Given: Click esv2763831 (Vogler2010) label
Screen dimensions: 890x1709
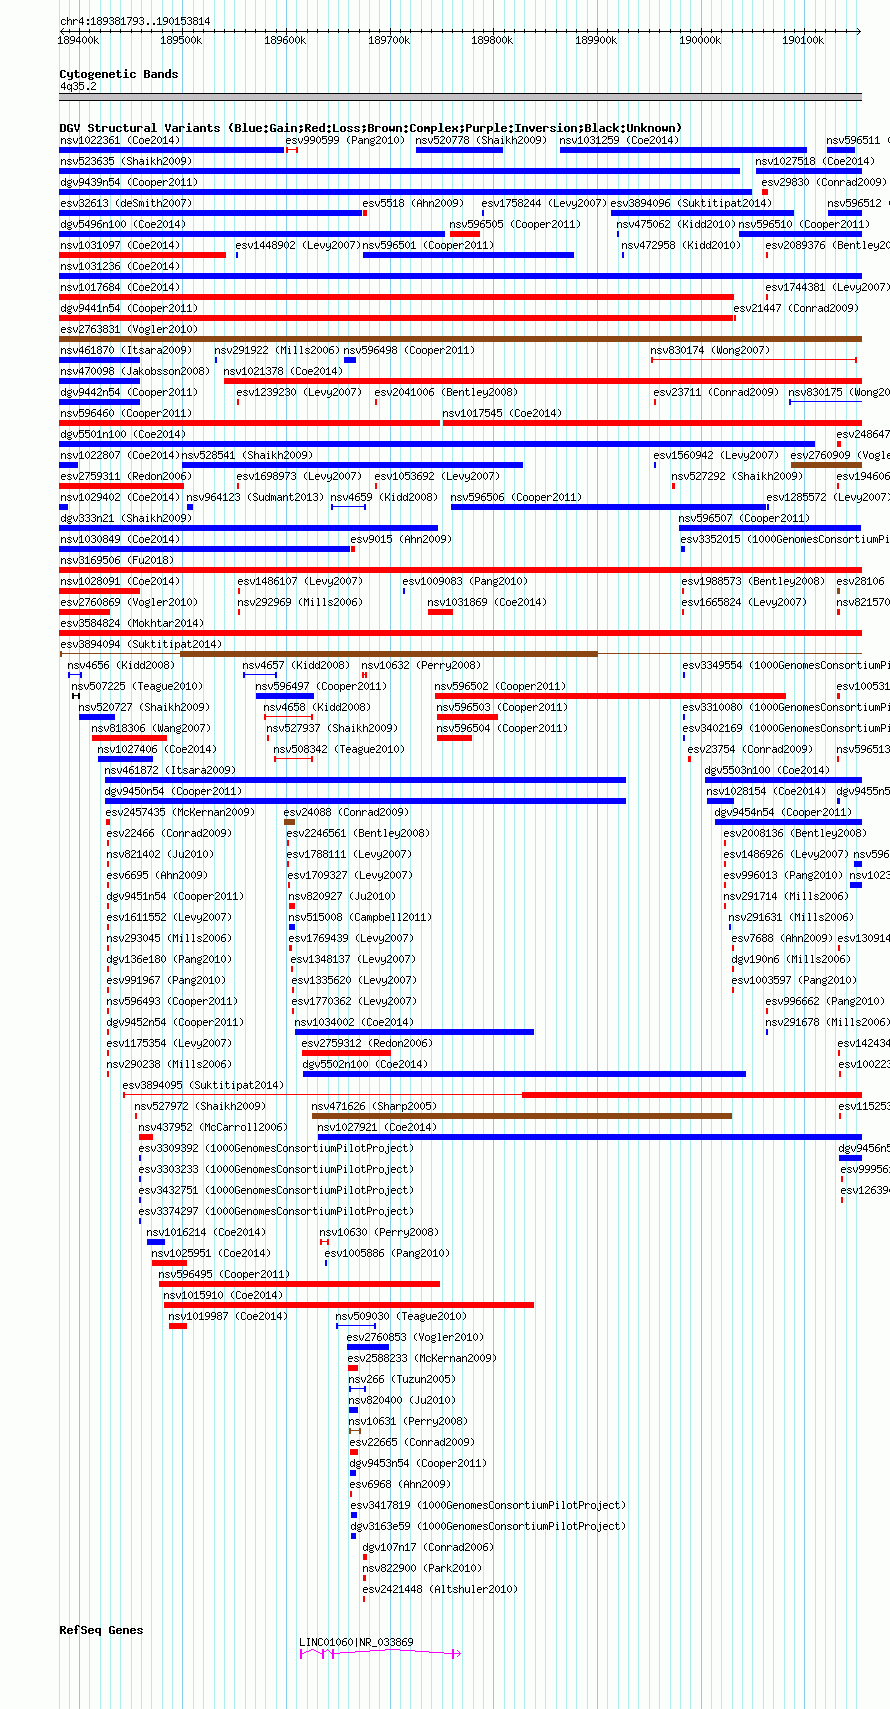Looking at the screenshot, I should [x=128, y=329].
